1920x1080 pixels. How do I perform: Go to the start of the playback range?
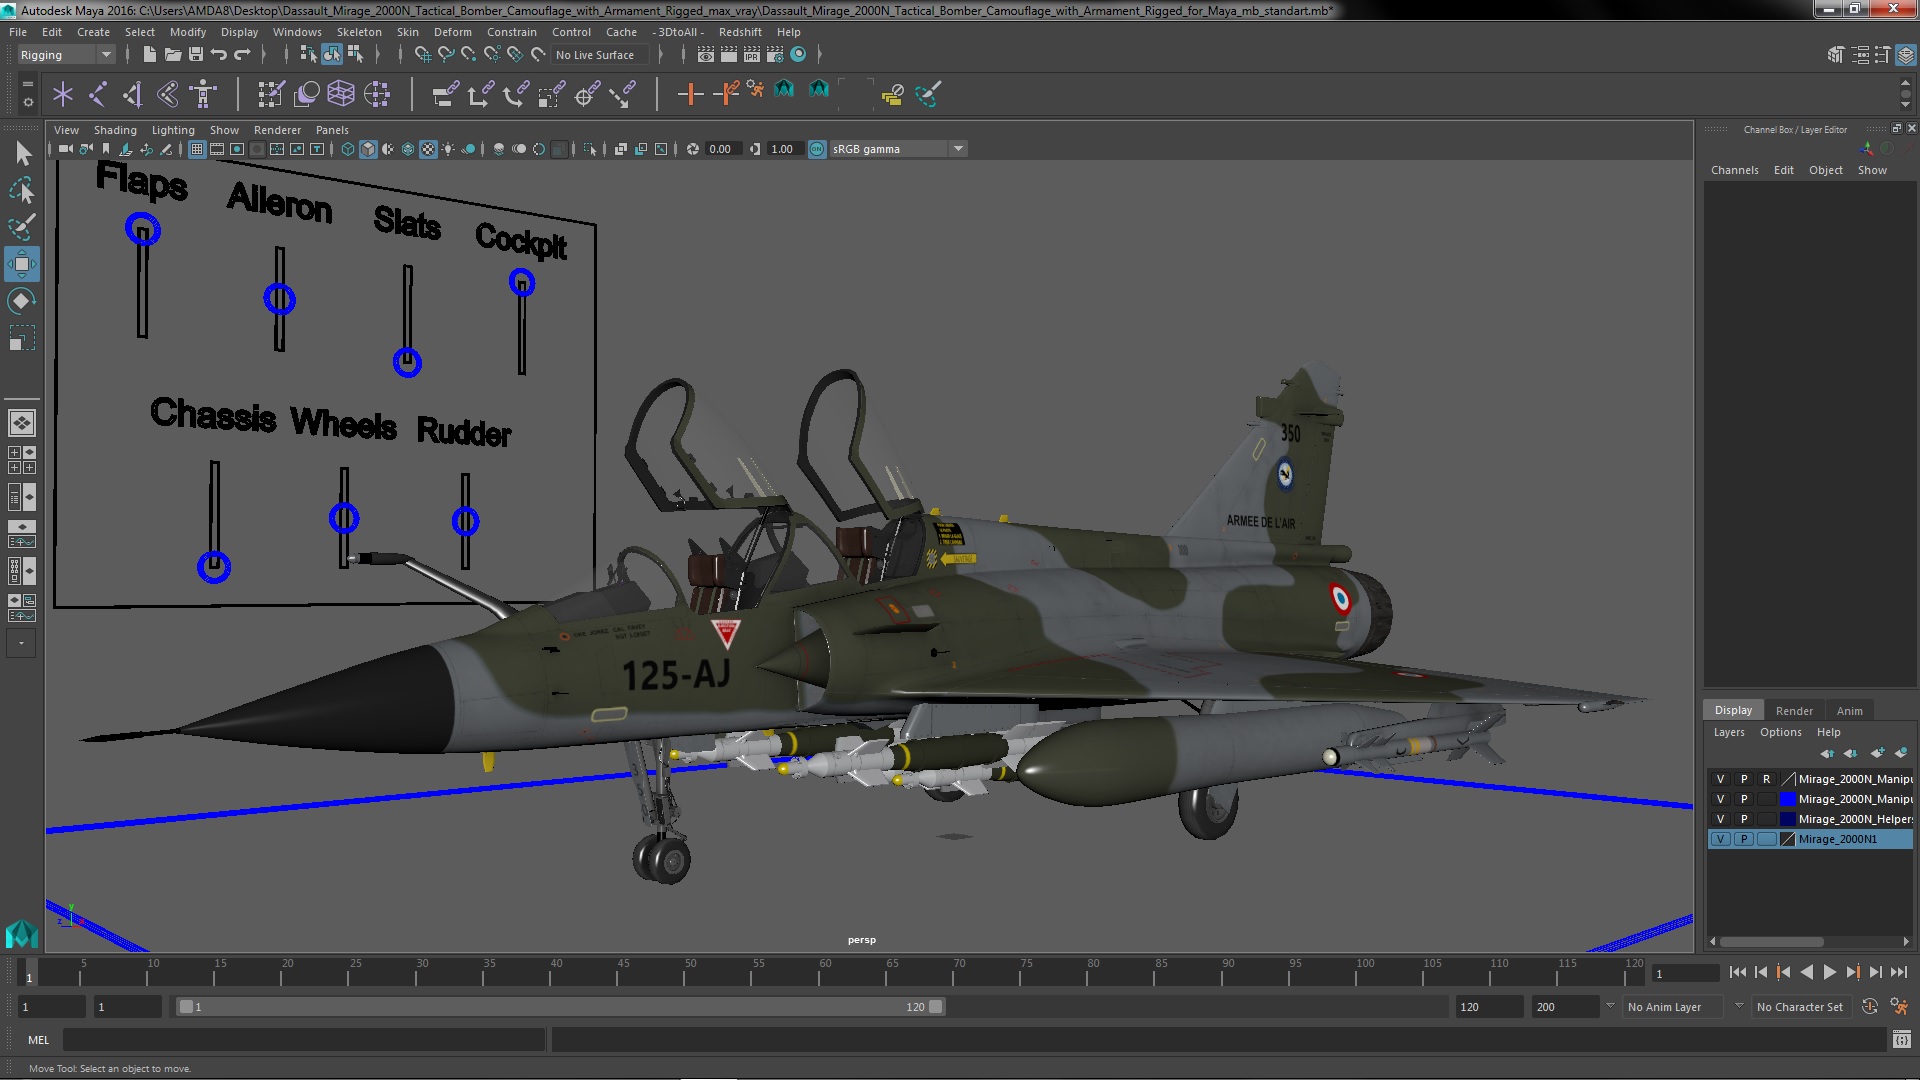[x=1738, y=972]
